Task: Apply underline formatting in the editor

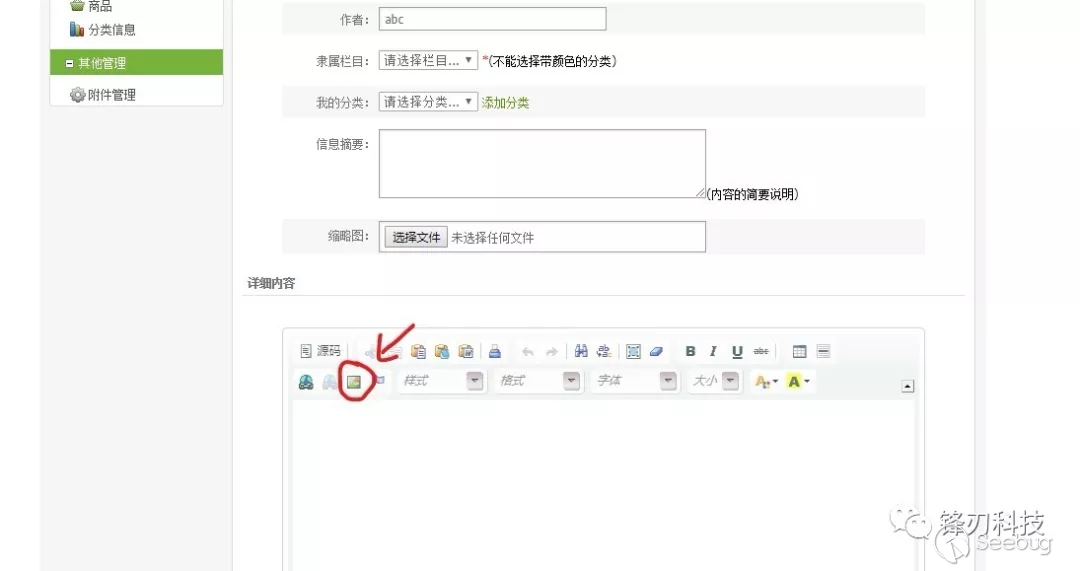Action: (737, 351)
